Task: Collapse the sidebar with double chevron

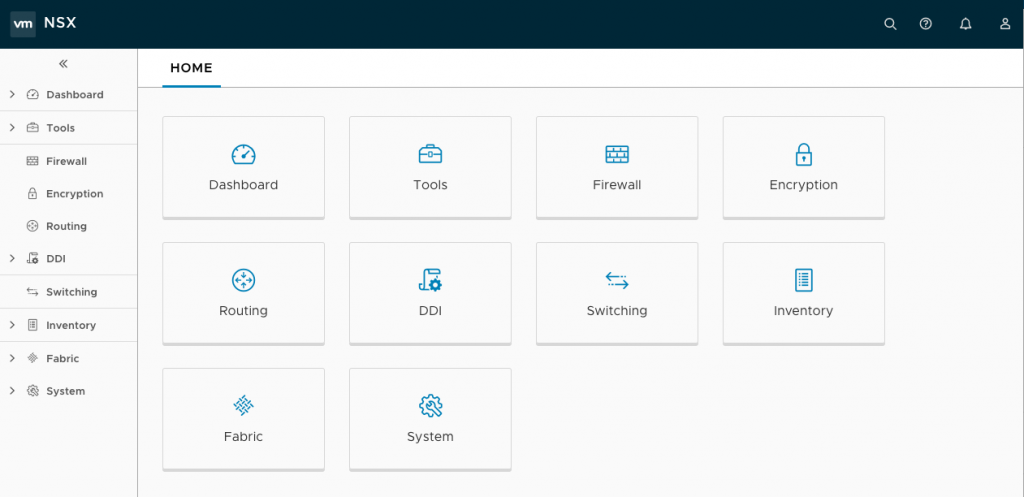Action: point(63,64)
